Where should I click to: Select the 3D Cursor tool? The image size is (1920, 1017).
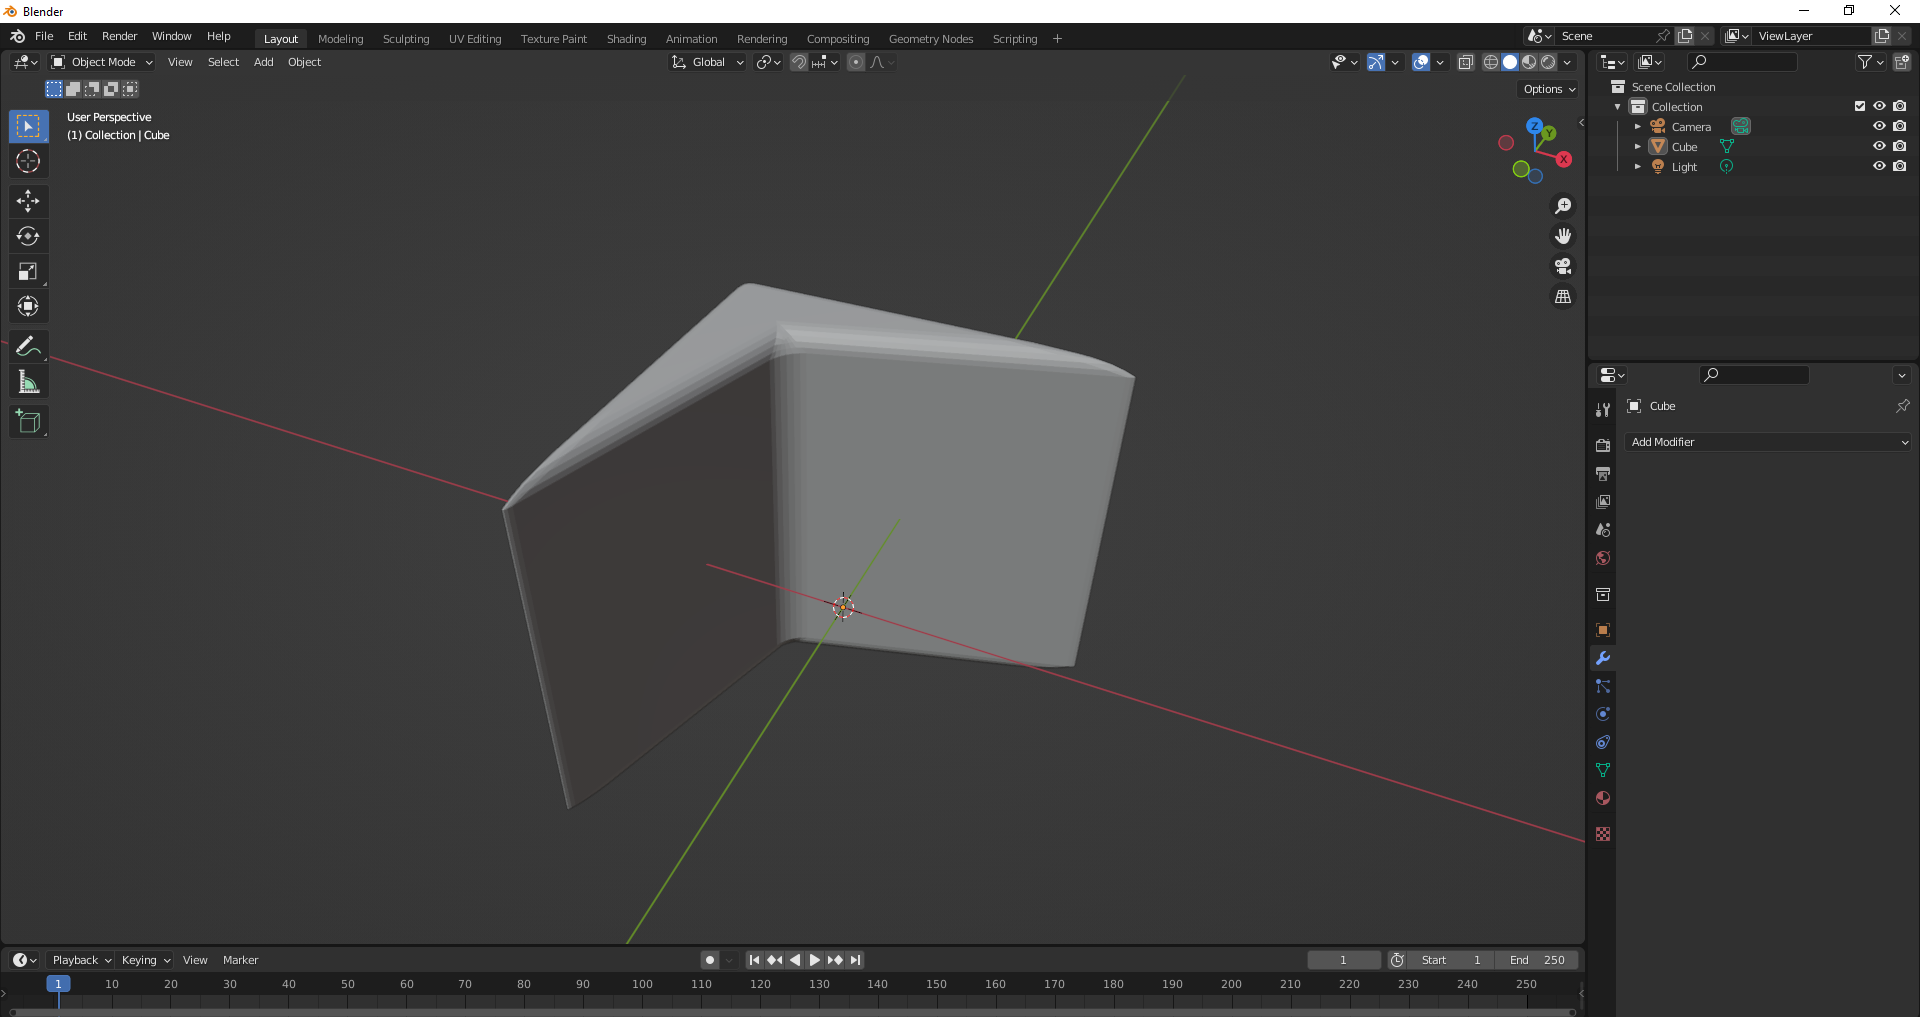tap(28, 161)
